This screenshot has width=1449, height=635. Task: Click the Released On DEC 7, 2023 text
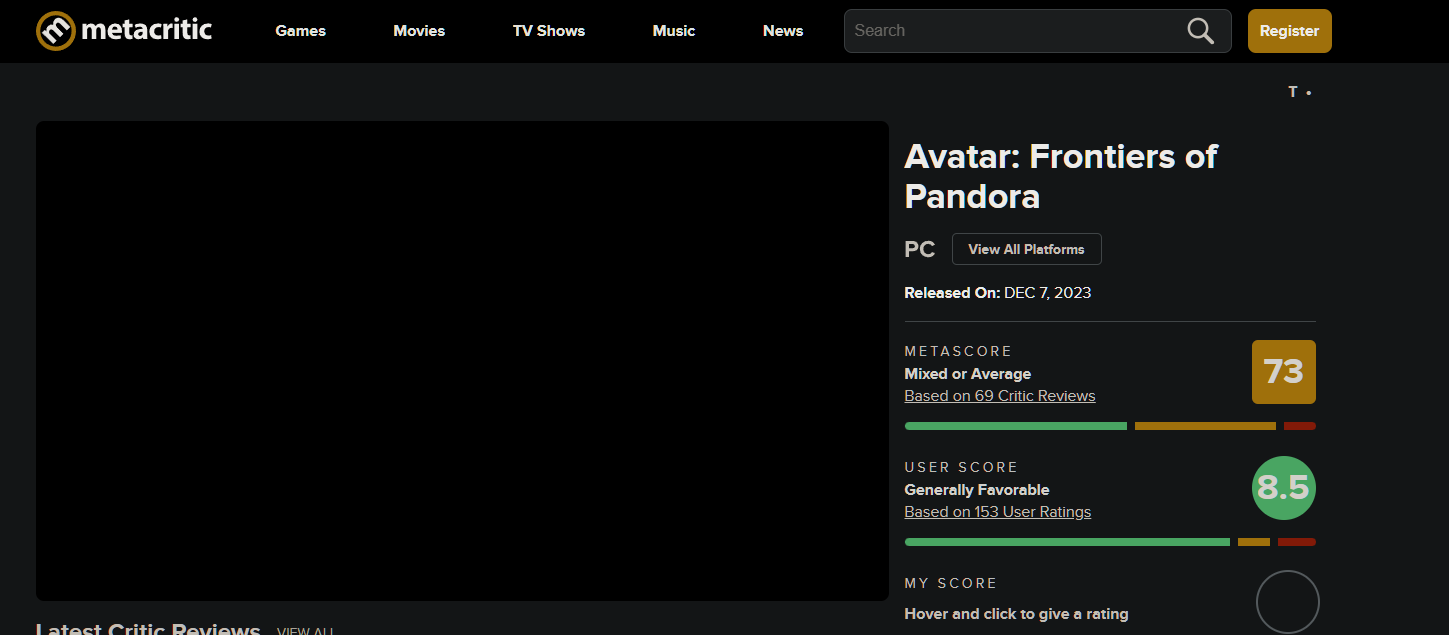(998, 293)
